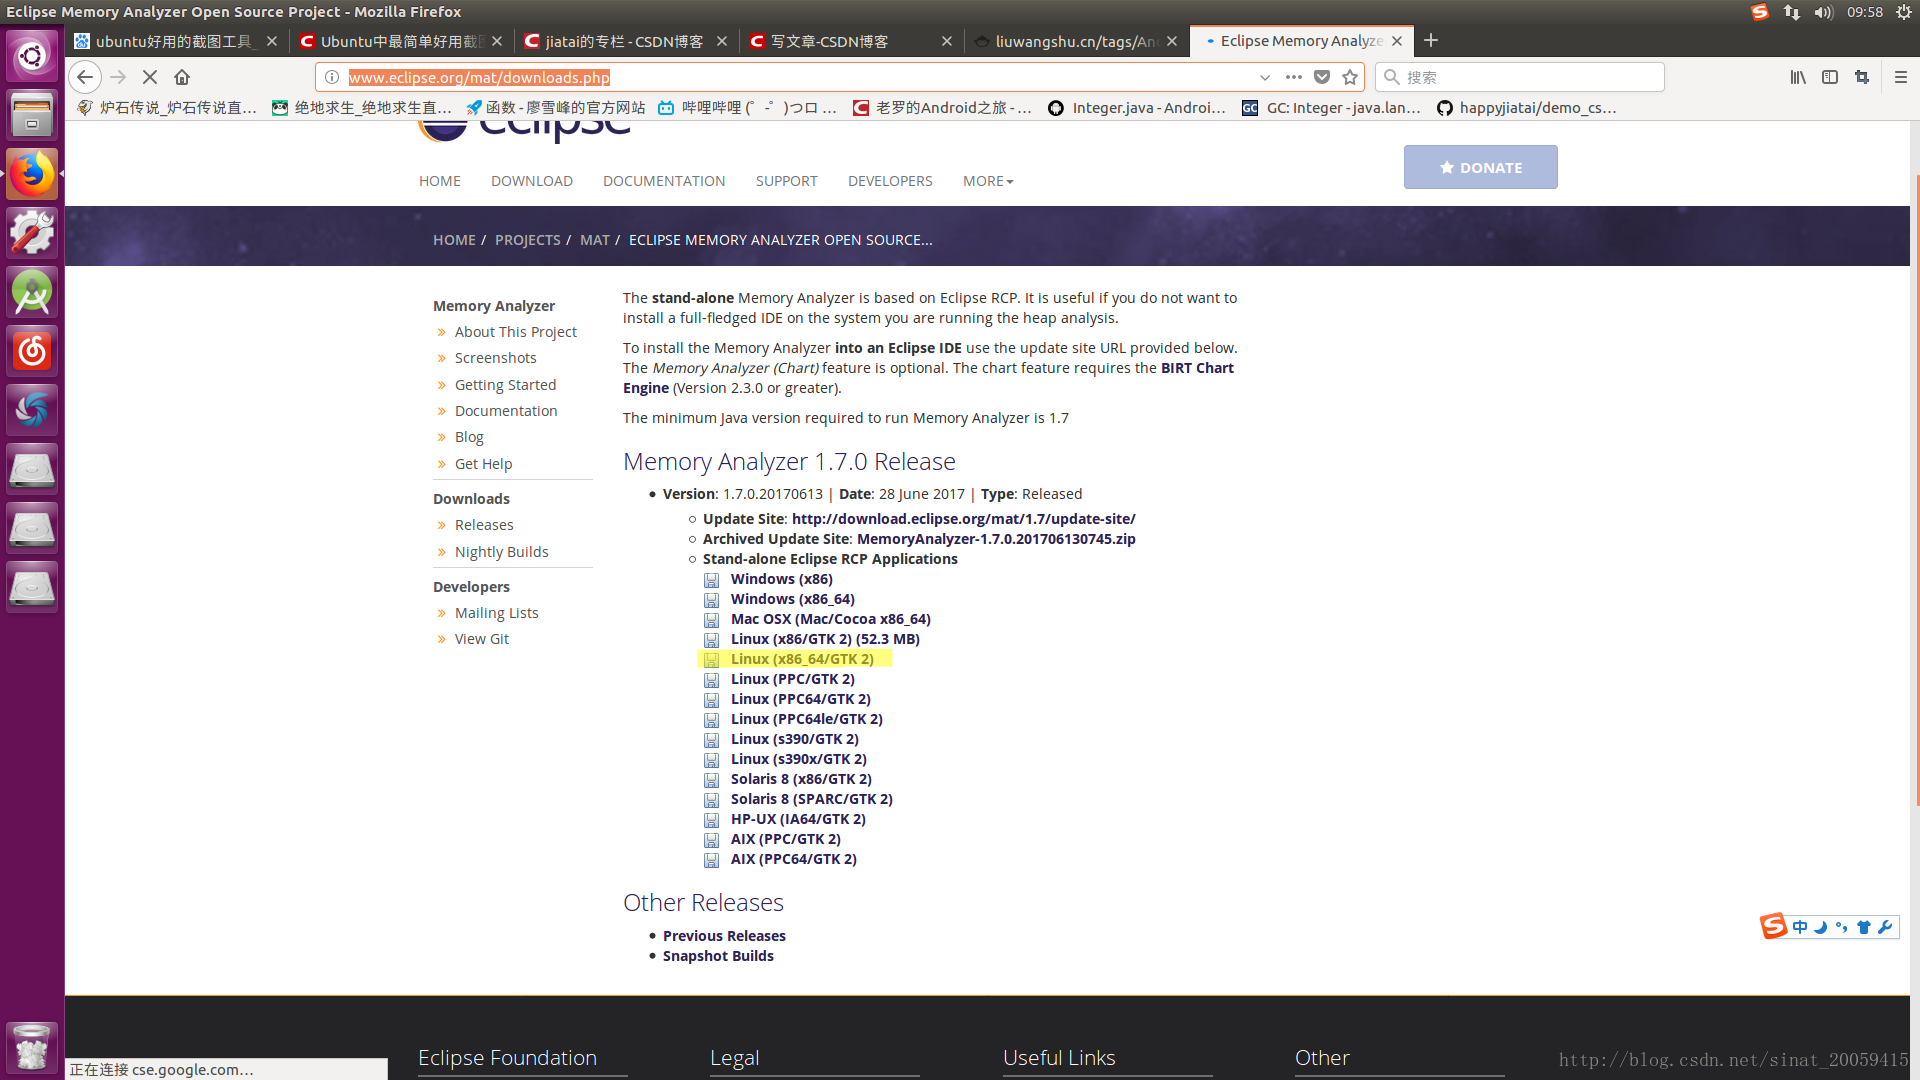Click the home navigation icon
Viewport: 1920px width, 1080px height.
click(x=182, y=76)
